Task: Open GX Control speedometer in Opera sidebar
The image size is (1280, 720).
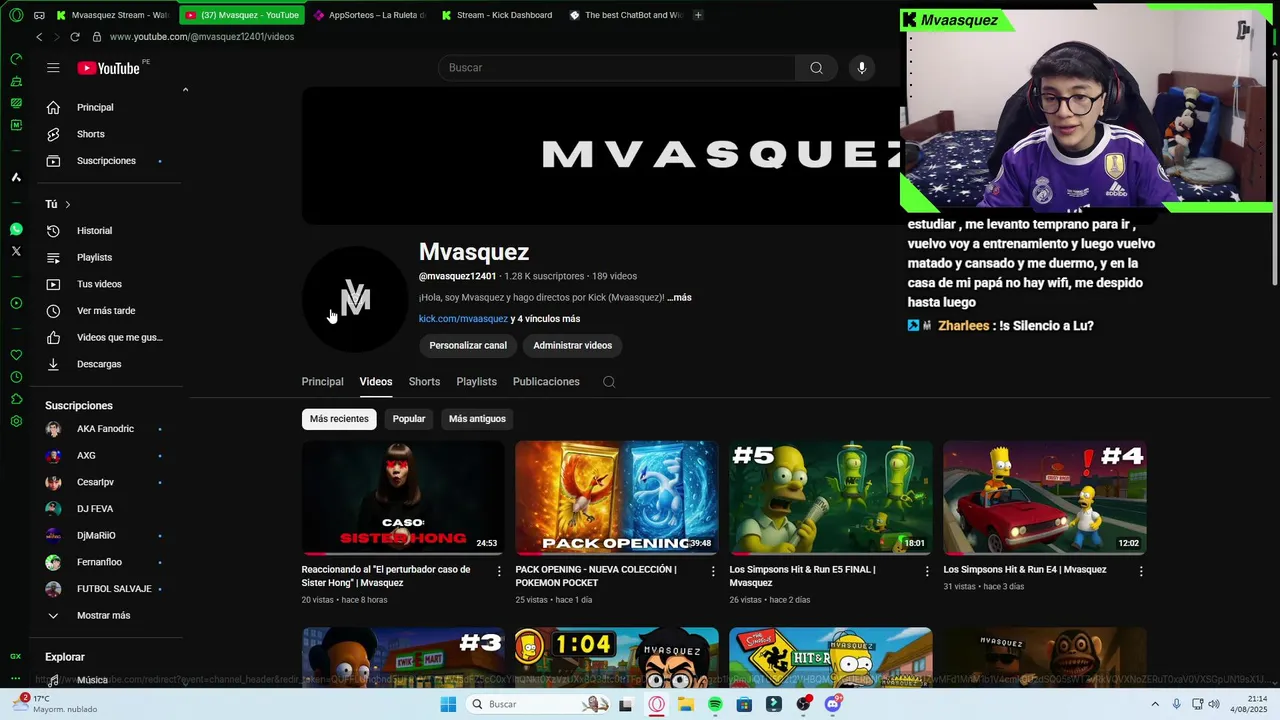Action: 16,59
